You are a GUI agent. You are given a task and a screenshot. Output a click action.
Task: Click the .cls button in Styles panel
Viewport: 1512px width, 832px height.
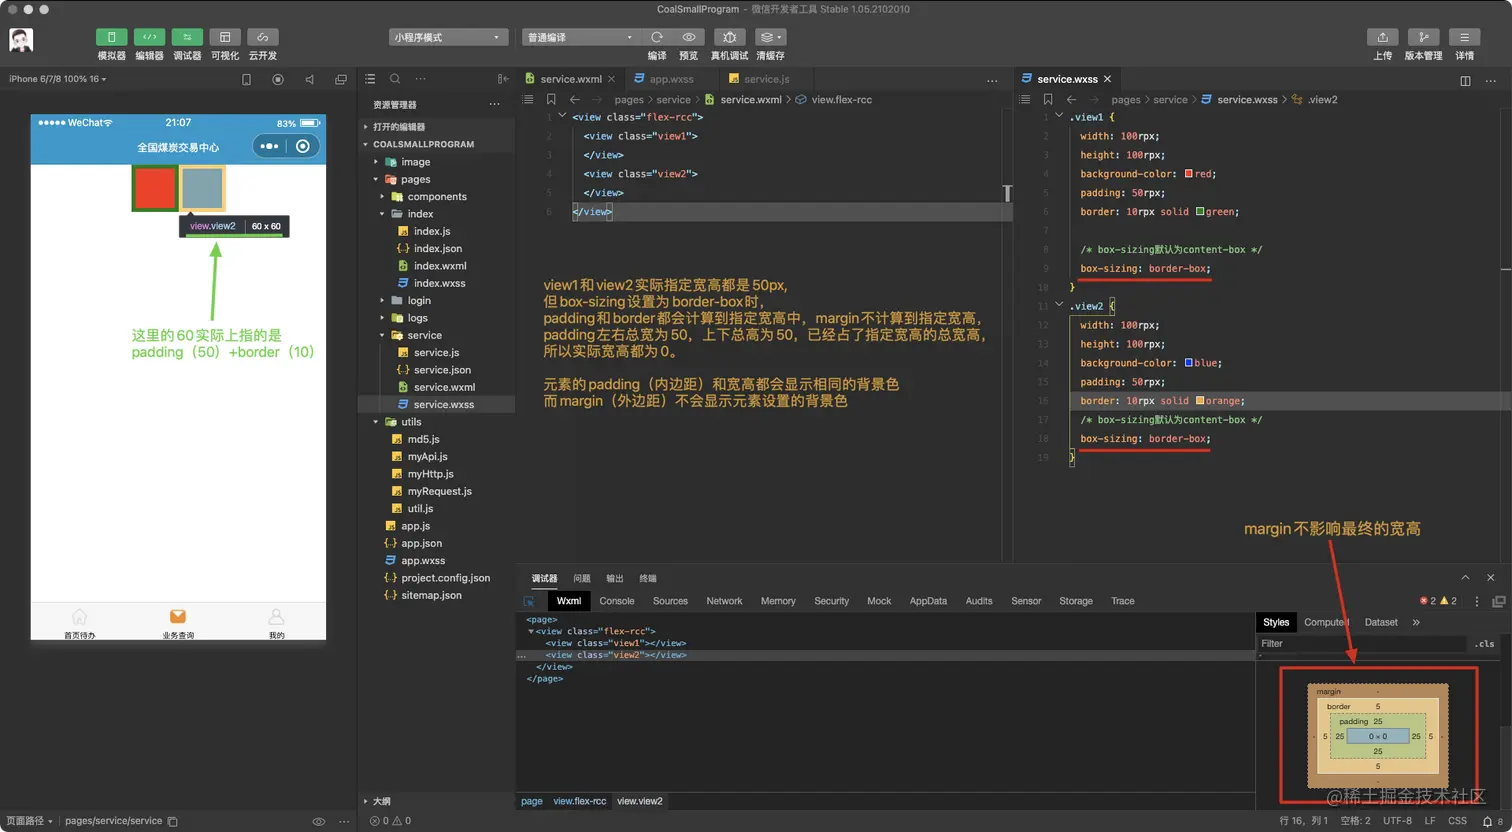(1485, 644)
